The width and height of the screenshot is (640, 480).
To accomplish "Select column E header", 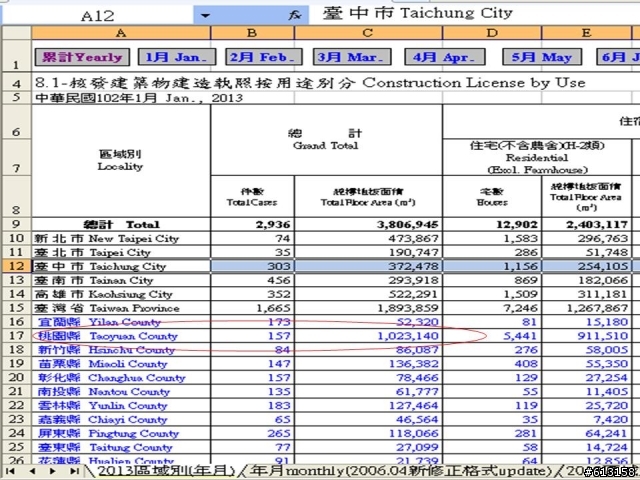I will (x=586, y=33).
